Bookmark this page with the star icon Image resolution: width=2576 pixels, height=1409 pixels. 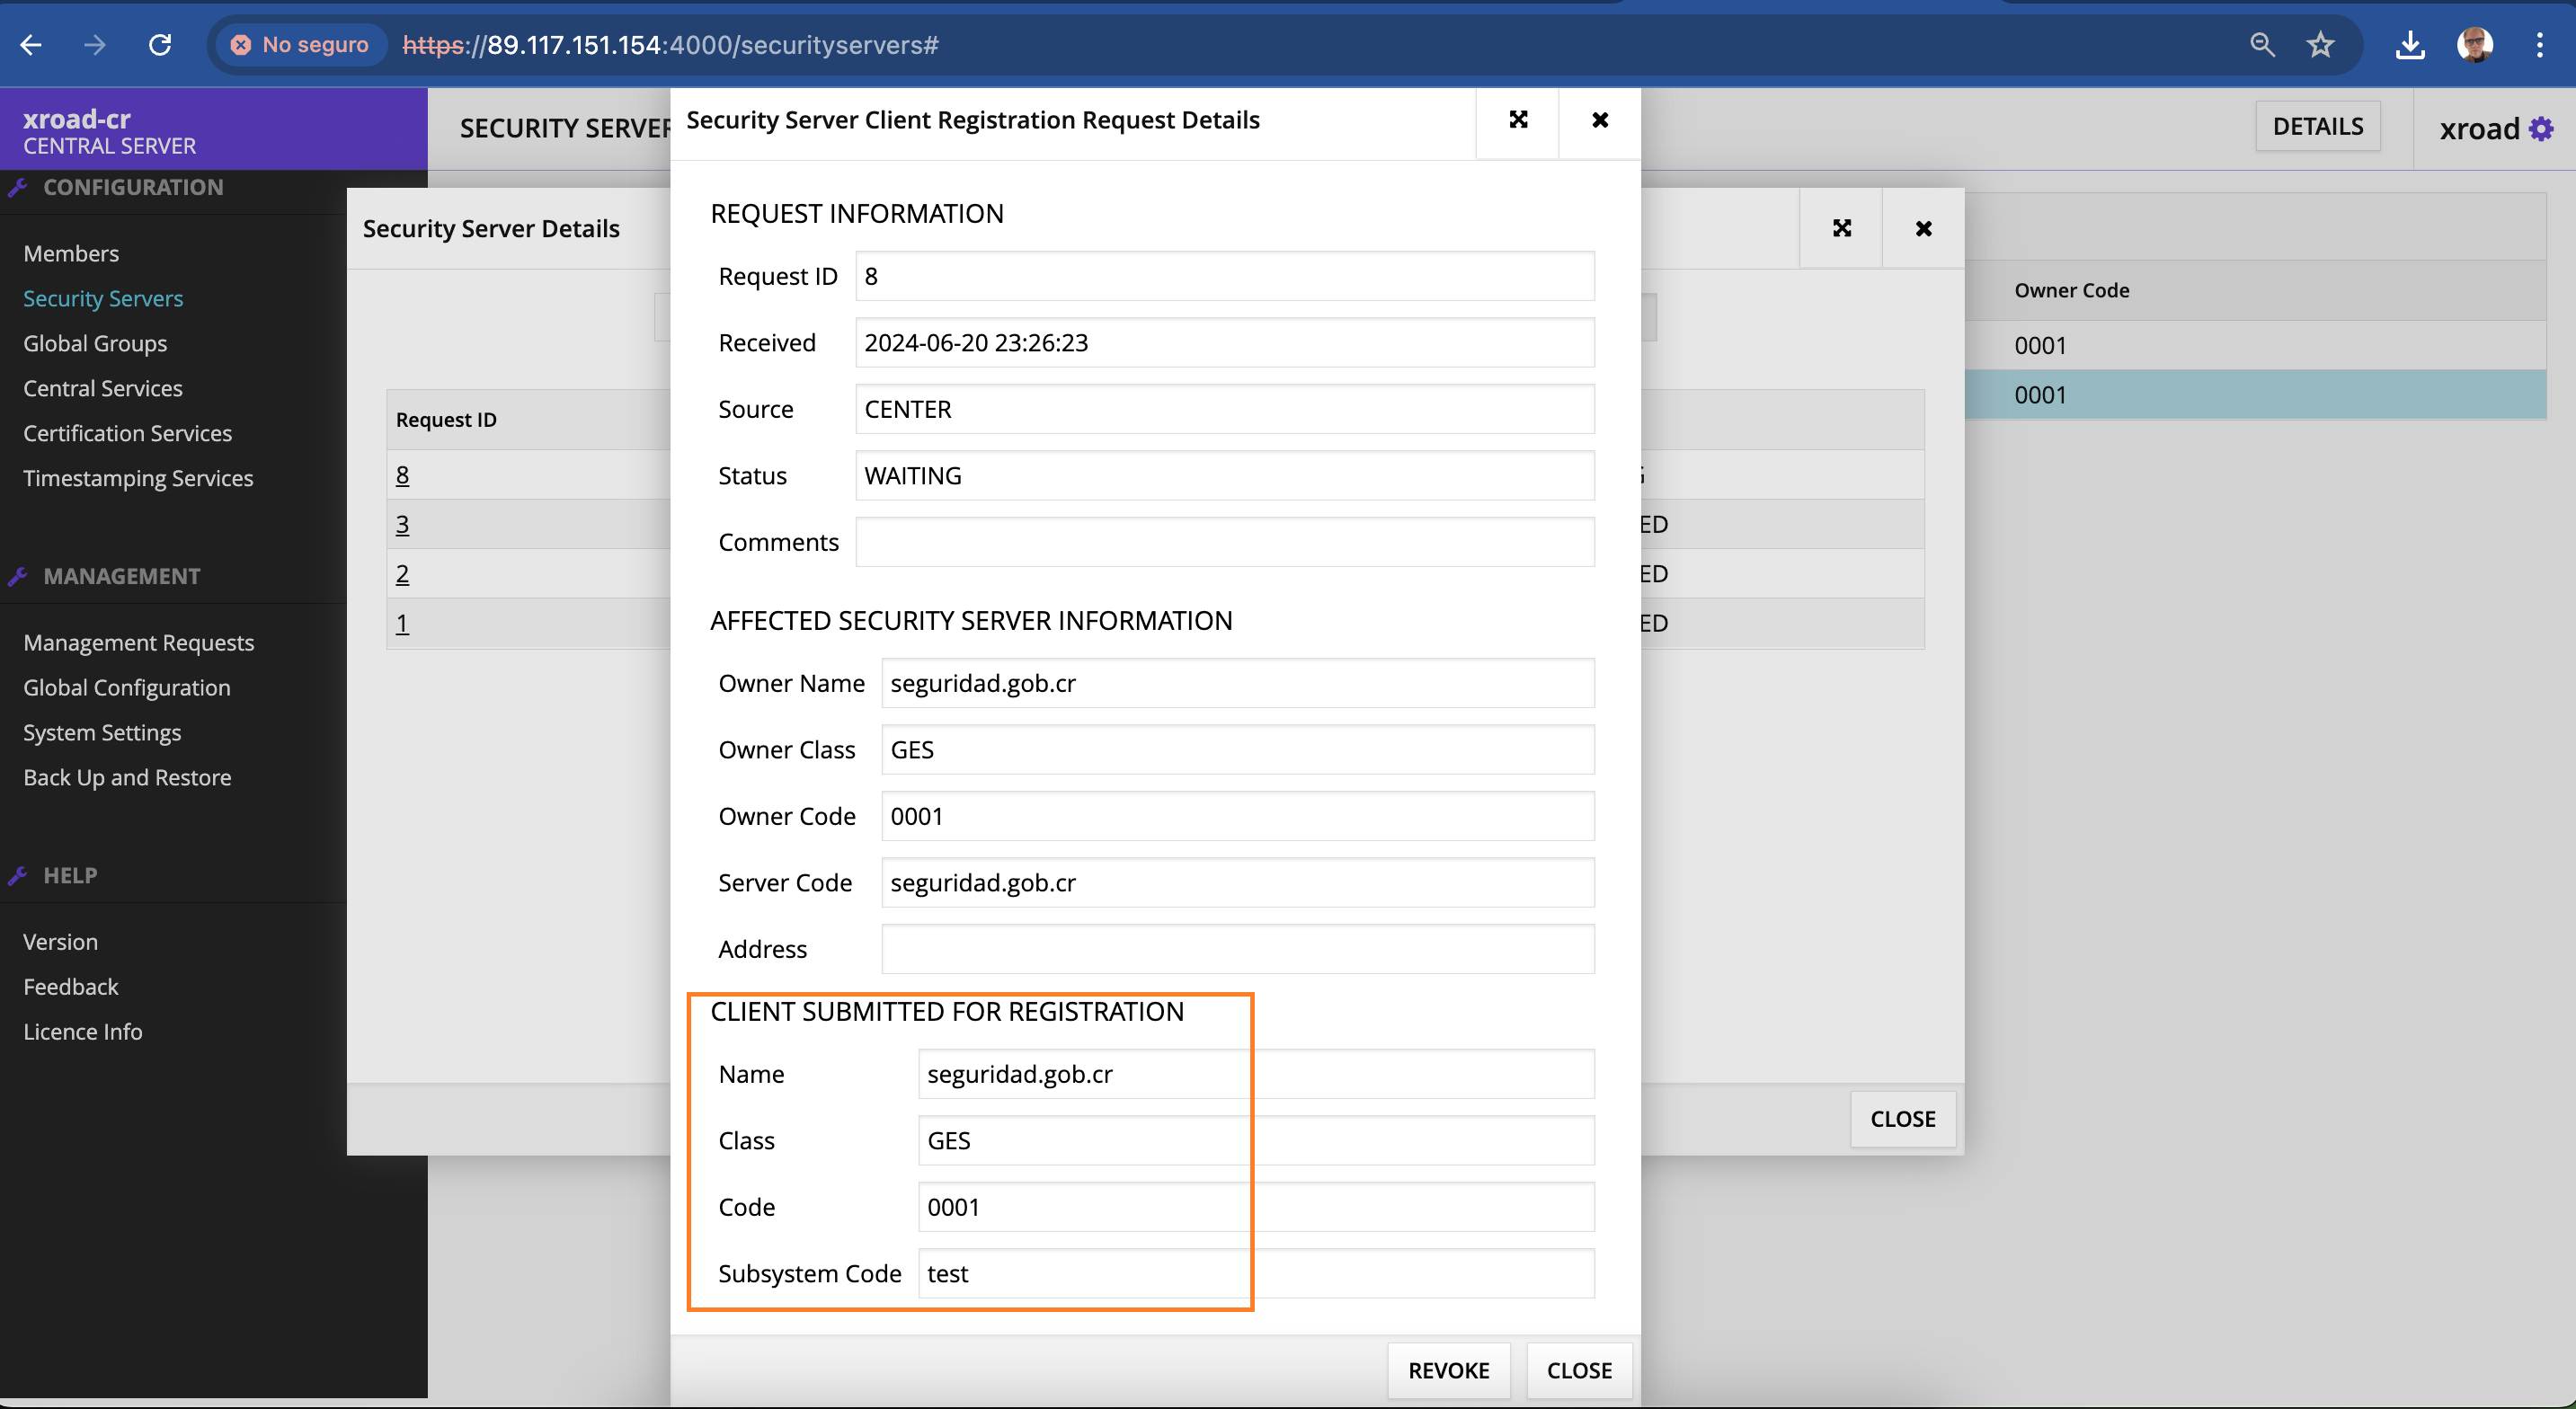click(2321, 45)
